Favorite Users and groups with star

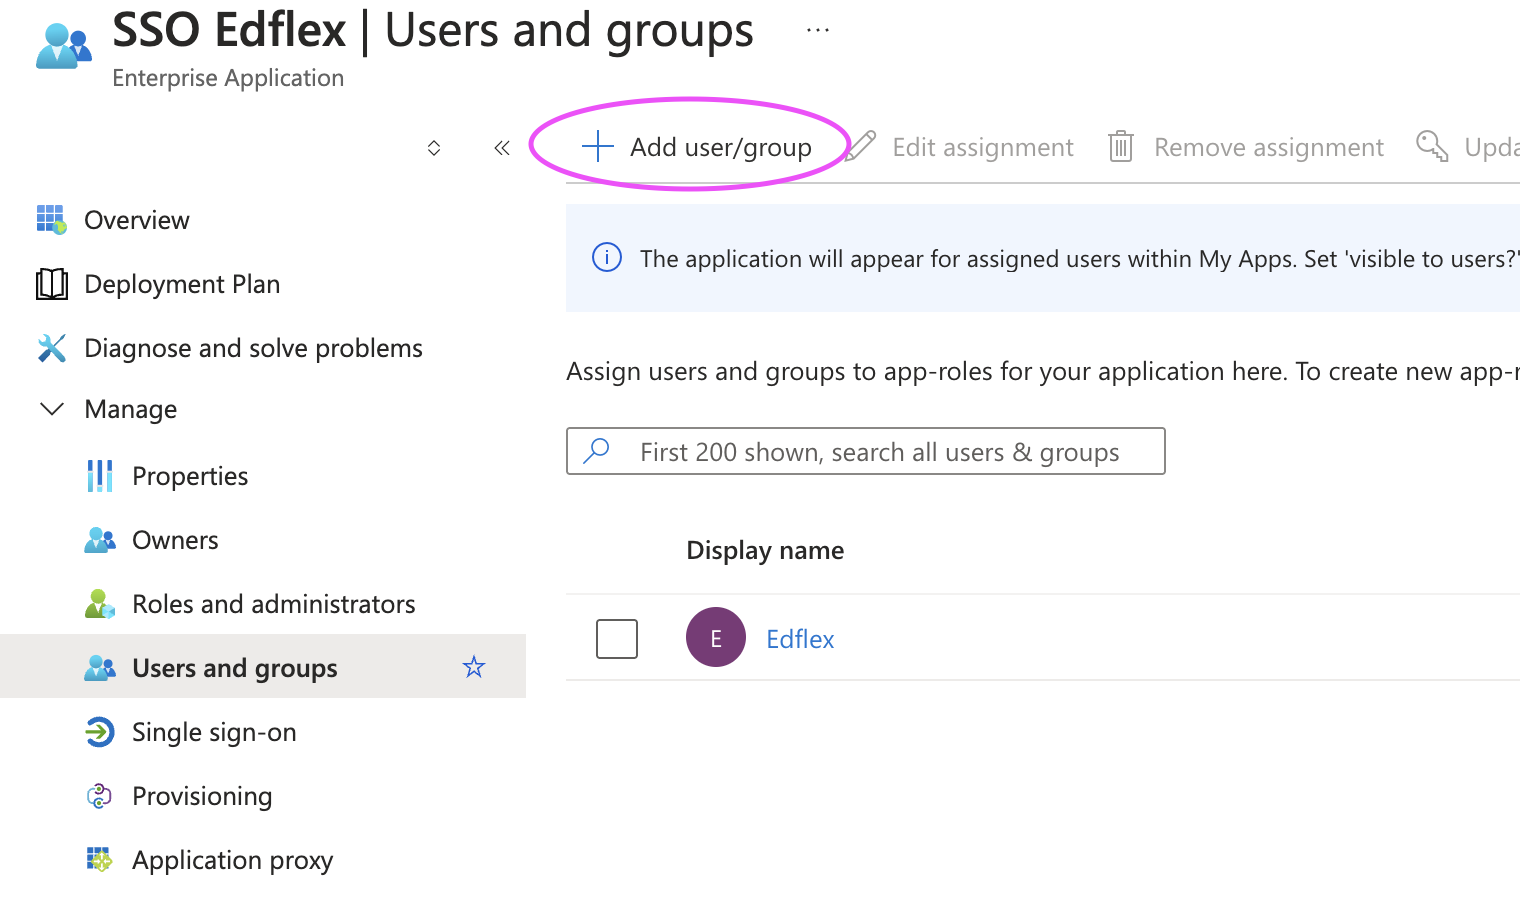pyautogui.click(x=474, y=667)
